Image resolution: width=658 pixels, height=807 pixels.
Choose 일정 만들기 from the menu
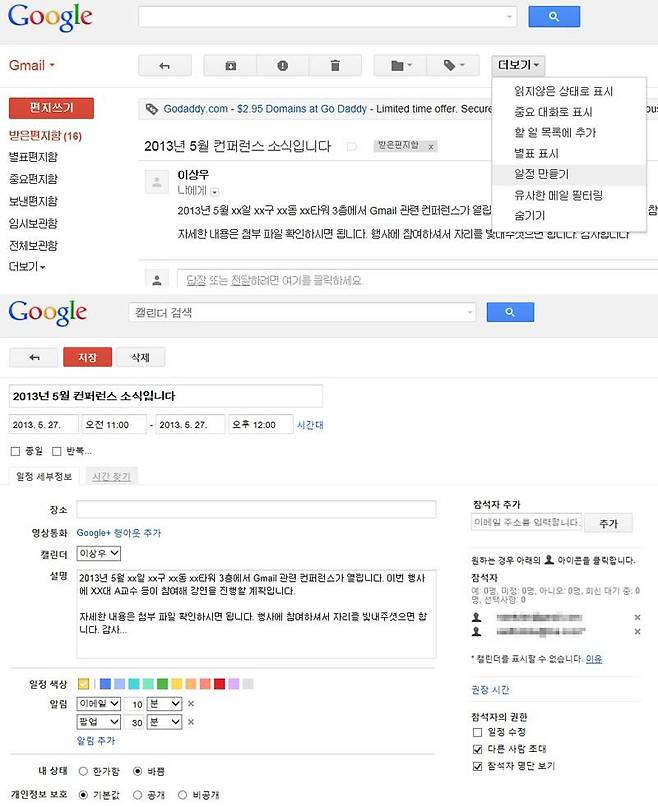click(569, 174)
